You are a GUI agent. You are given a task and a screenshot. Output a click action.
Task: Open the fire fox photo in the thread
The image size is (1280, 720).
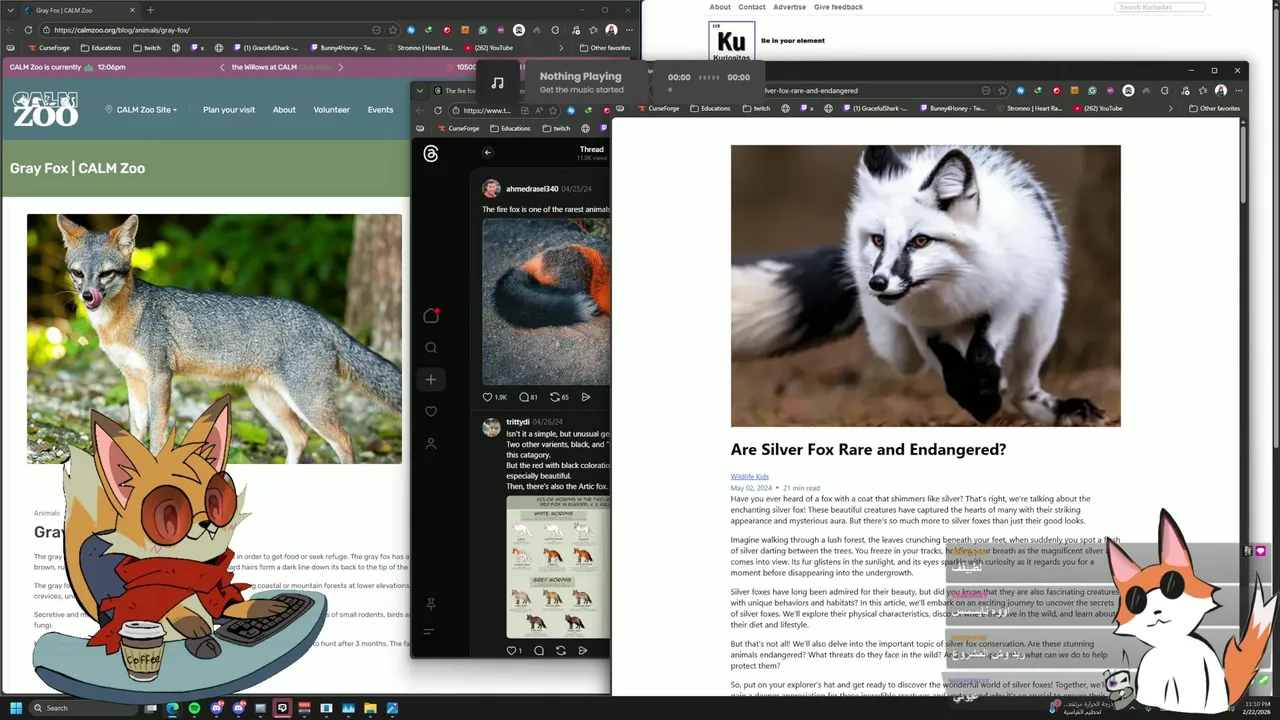[546, 302]
